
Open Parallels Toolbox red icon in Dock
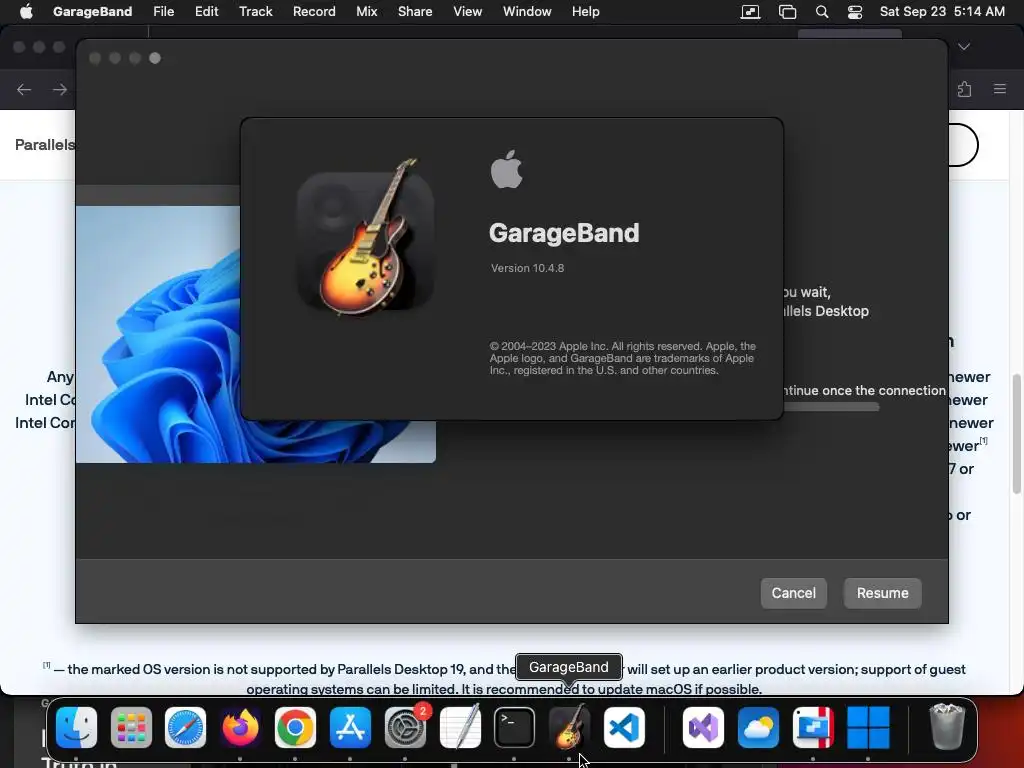pyautogui.click(x=813, y=728)
